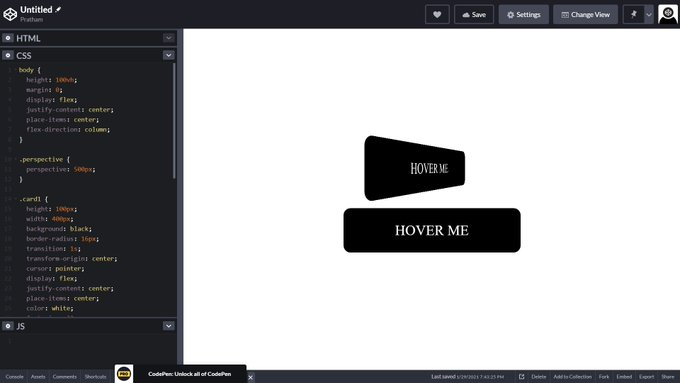Expand the HTML panel options chevron

pyautogui.click(x=169, y=38)
